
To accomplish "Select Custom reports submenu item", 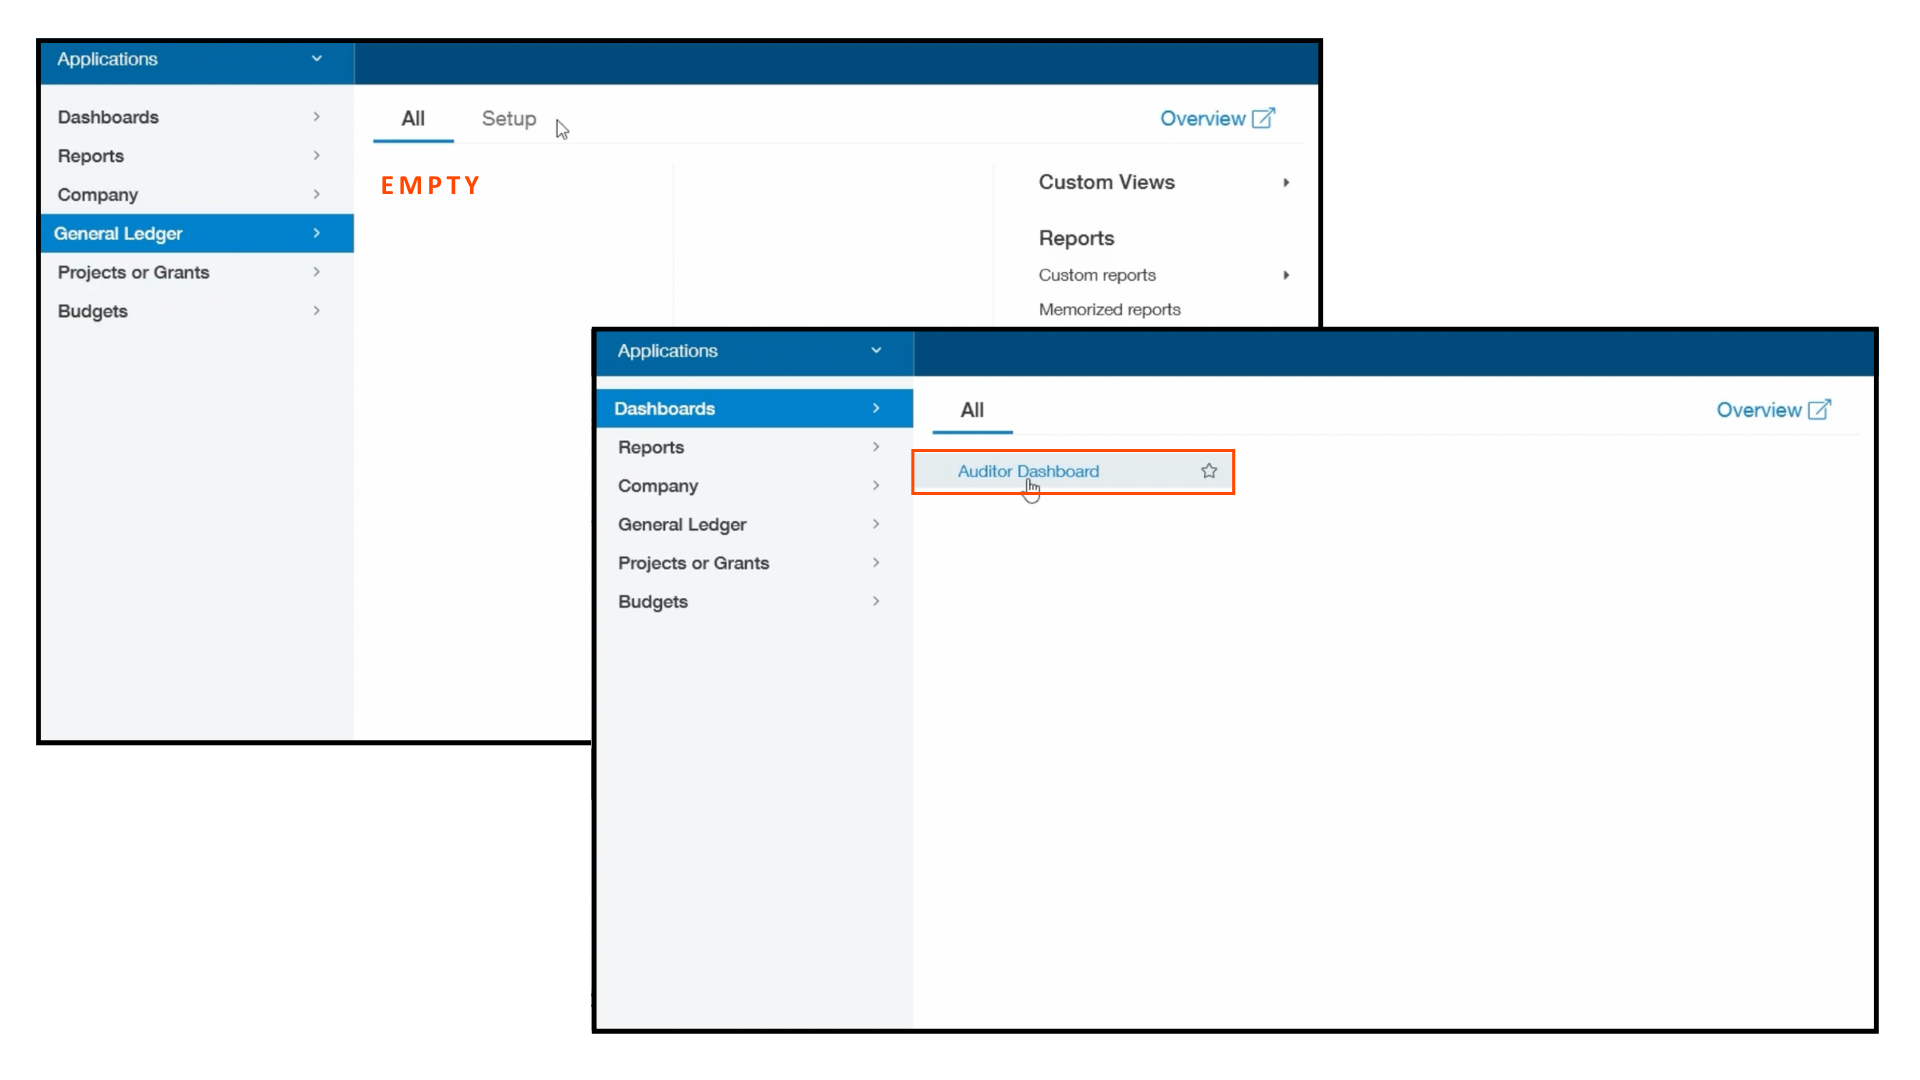I will [1096, 273].
